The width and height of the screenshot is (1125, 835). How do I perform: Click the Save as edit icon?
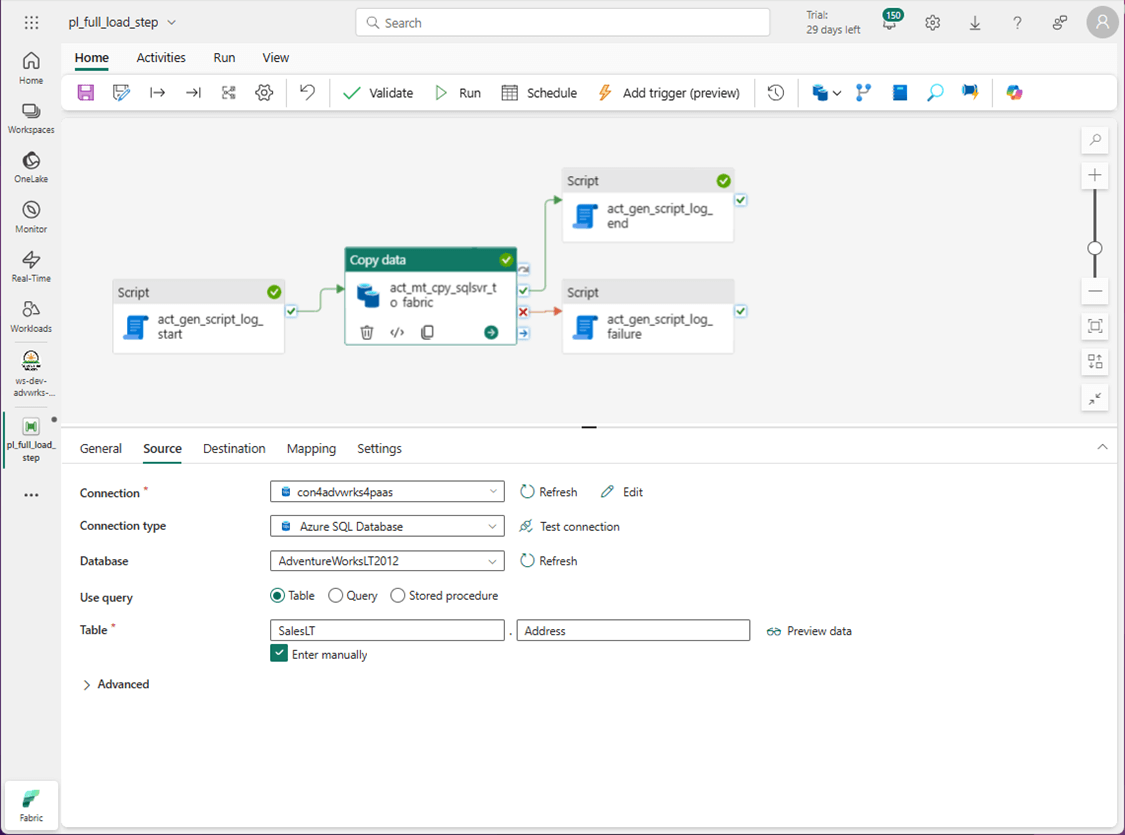[x=121, y=93]
